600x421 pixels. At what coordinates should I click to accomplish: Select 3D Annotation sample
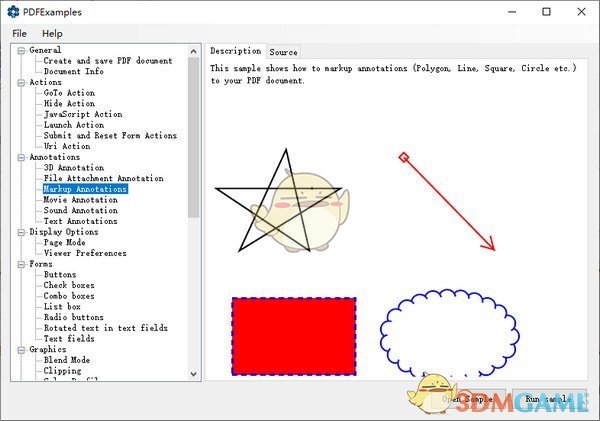[73, 168]
